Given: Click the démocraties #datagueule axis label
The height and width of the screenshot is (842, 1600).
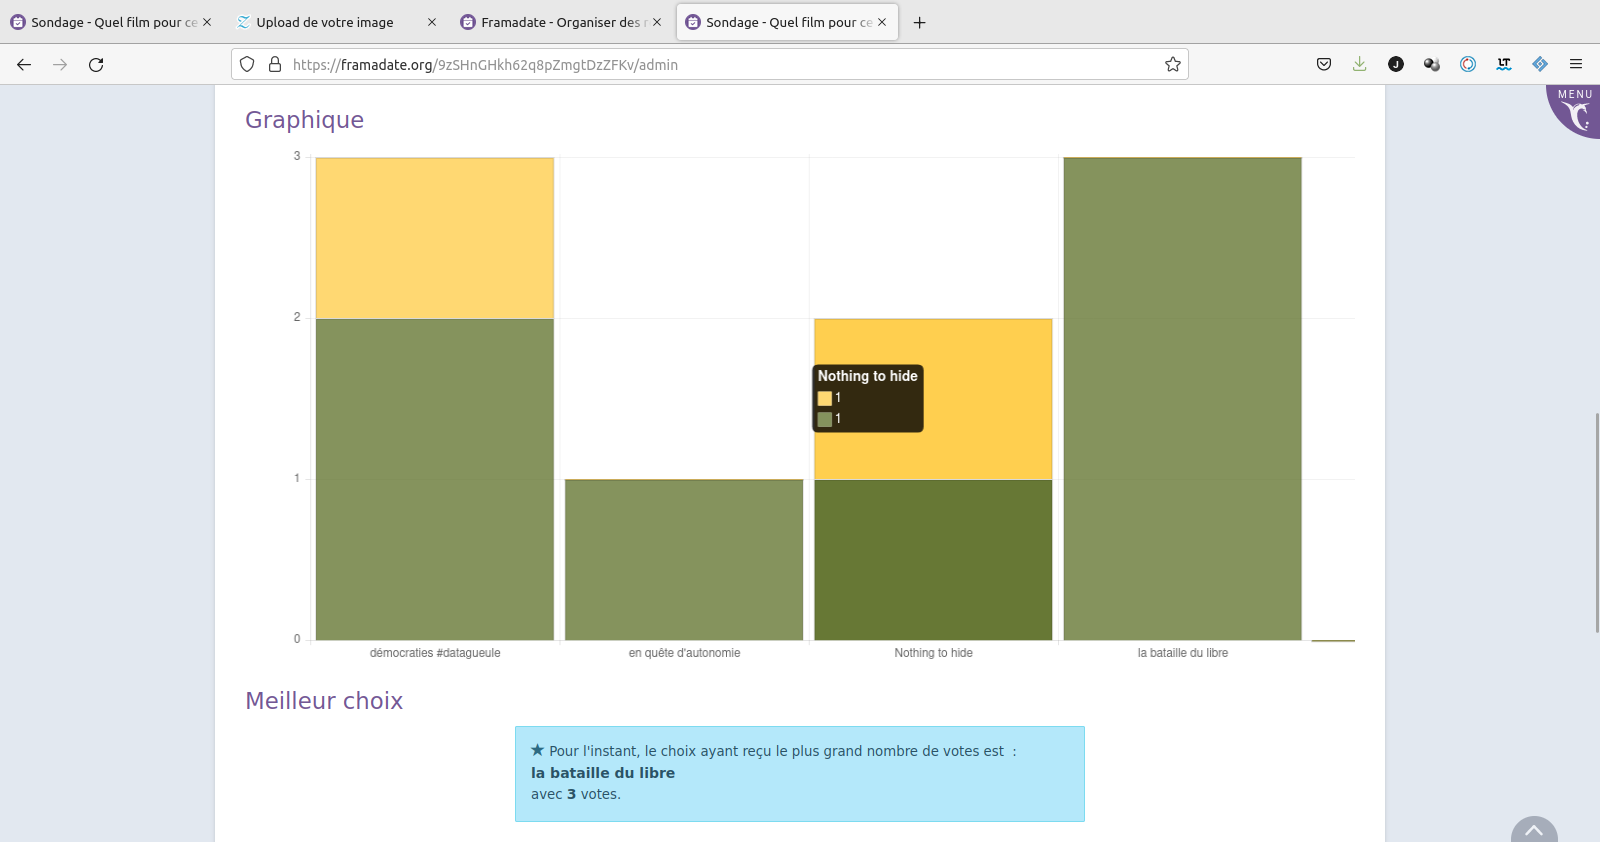Looking at the screenshot, I should coord(435,653).
